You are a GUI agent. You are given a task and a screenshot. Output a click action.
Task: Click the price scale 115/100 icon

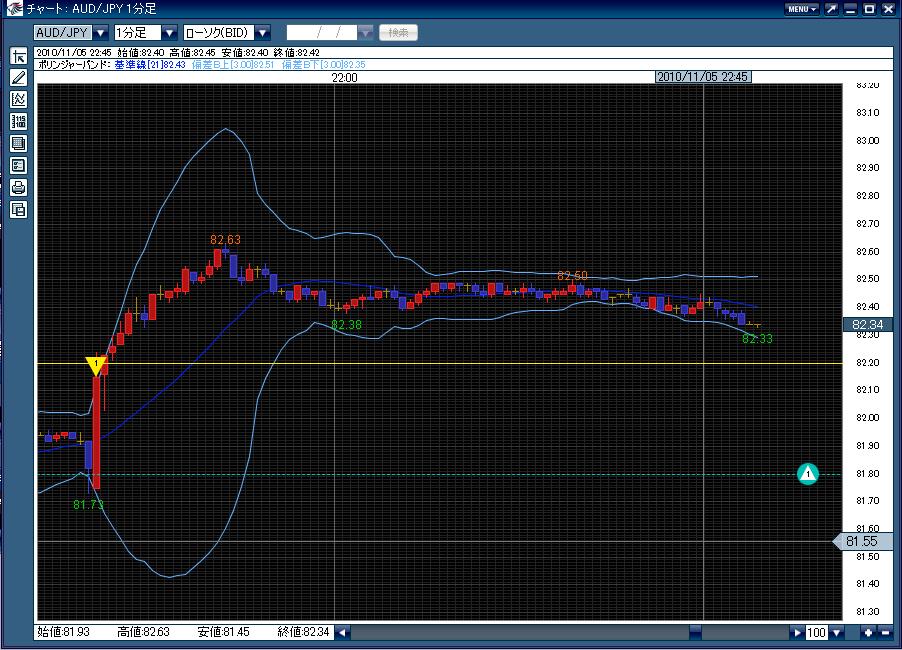18,121
